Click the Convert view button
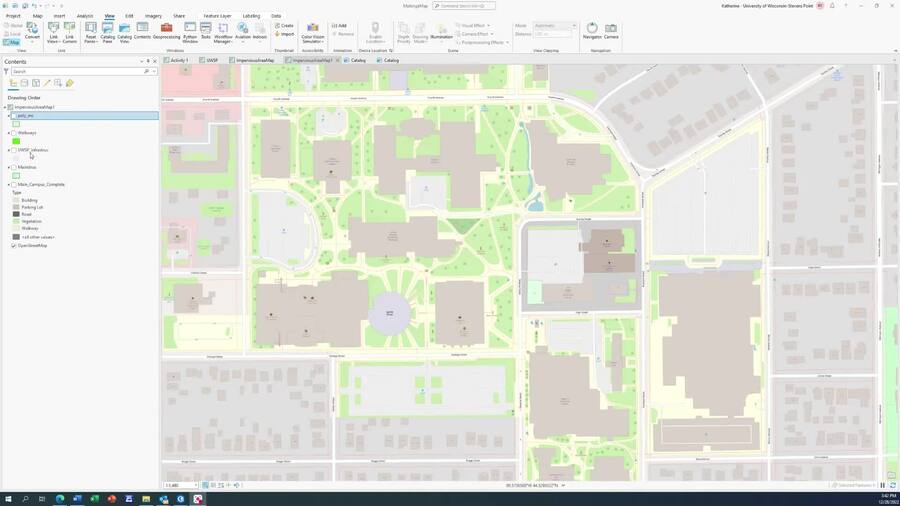 click(32, 31)
